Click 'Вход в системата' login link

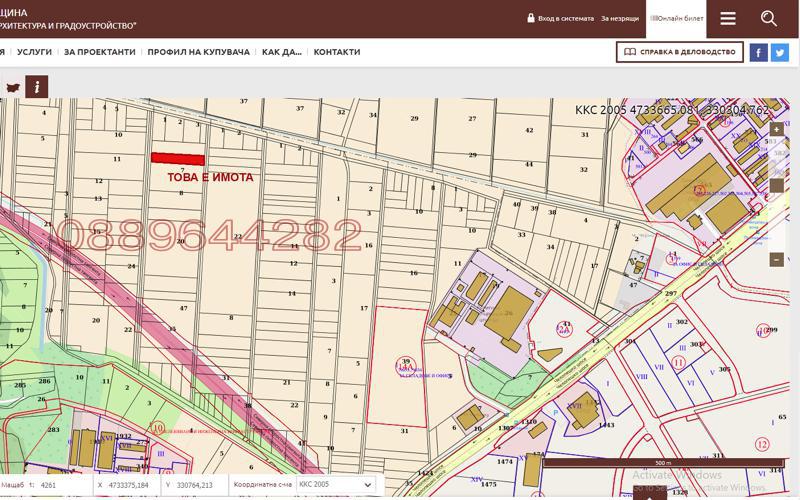(565, 18)
